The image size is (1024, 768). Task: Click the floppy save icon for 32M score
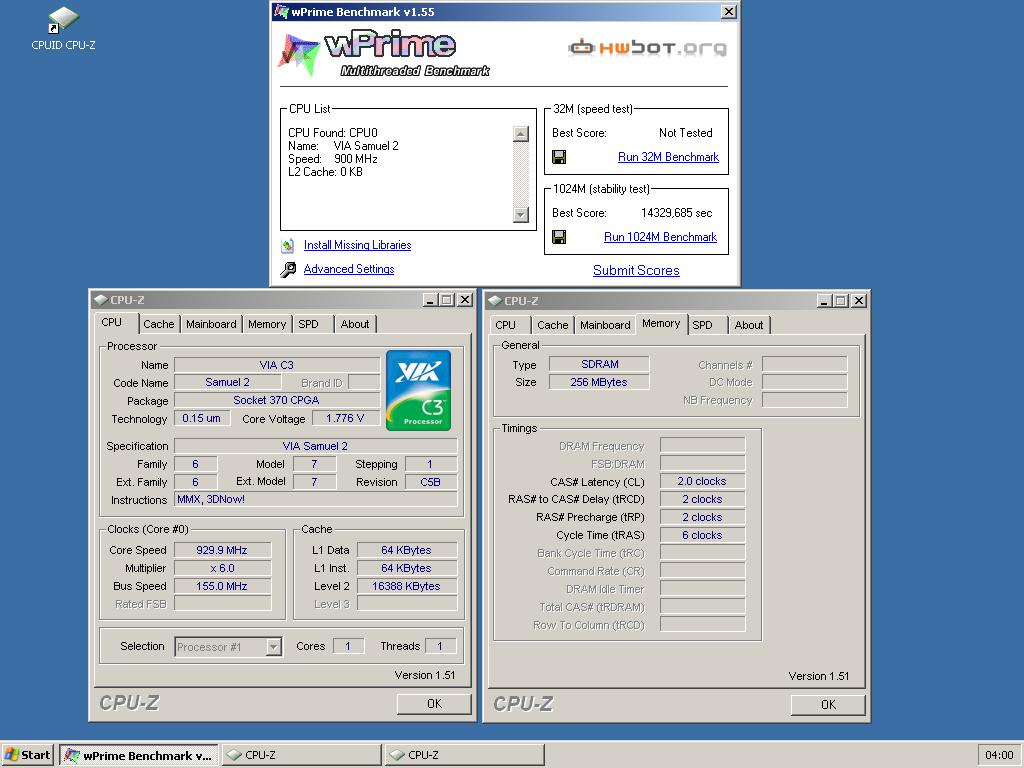559,157
